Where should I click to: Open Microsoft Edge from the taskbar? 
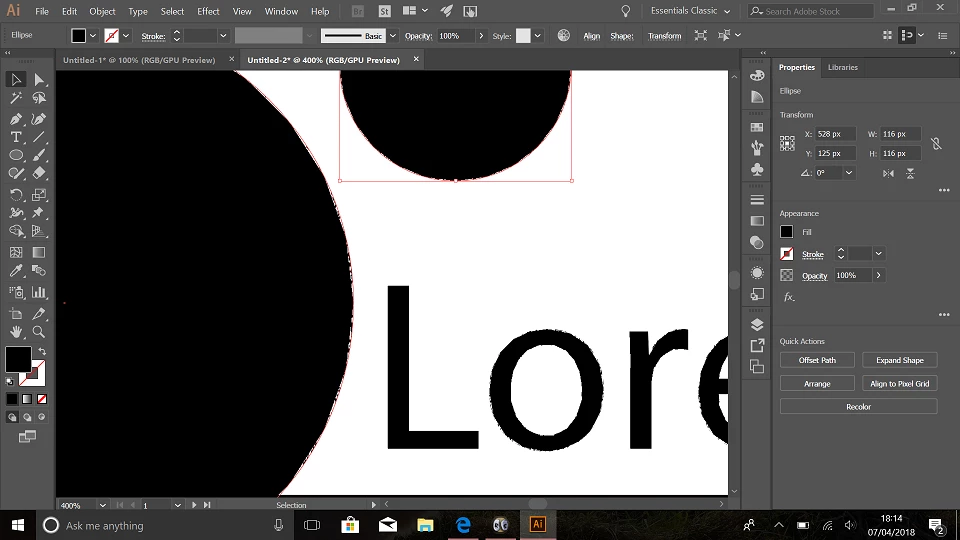(463, 525)
